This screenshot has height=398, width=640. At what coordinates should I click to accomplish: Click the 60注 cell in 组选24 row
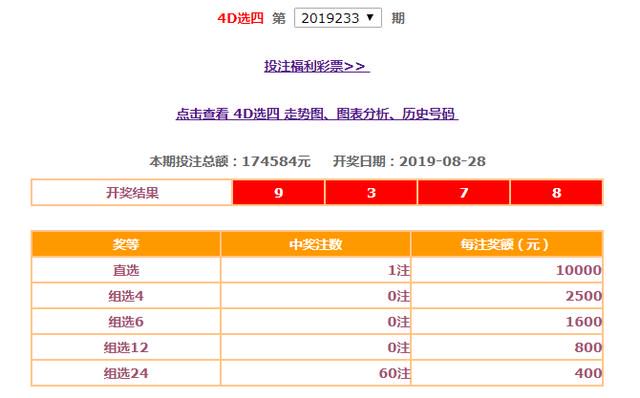[316, 373]
